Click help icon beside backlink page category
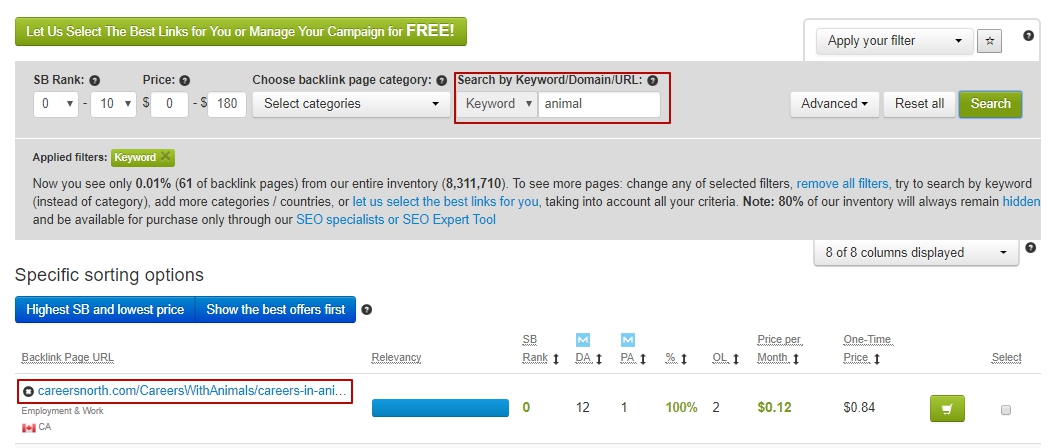This screenshot has width=1052, height=448. (442, 80)
